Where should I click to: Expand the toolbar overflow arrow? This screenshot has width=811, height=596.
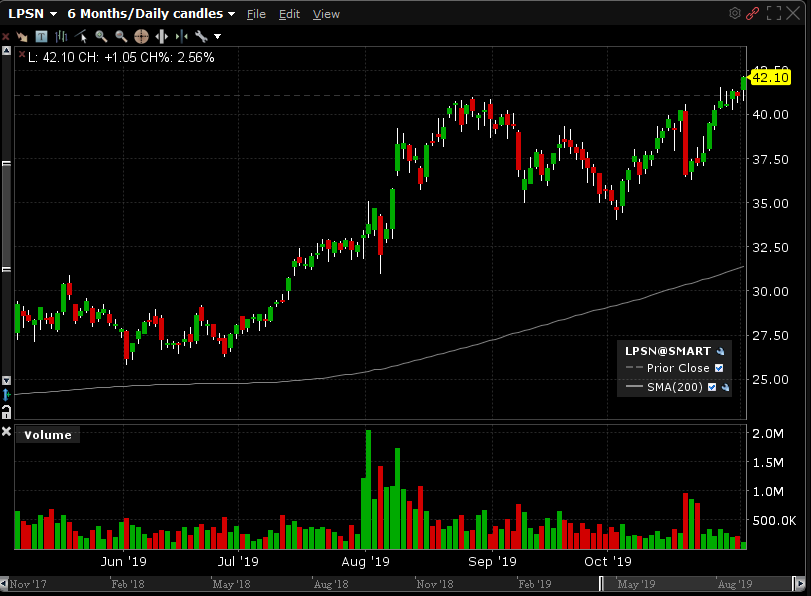217,36
